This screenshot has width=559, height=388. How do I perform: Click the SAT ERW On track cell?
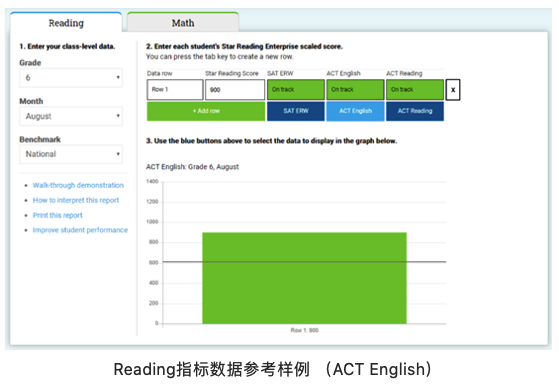[x=296, y=90]
